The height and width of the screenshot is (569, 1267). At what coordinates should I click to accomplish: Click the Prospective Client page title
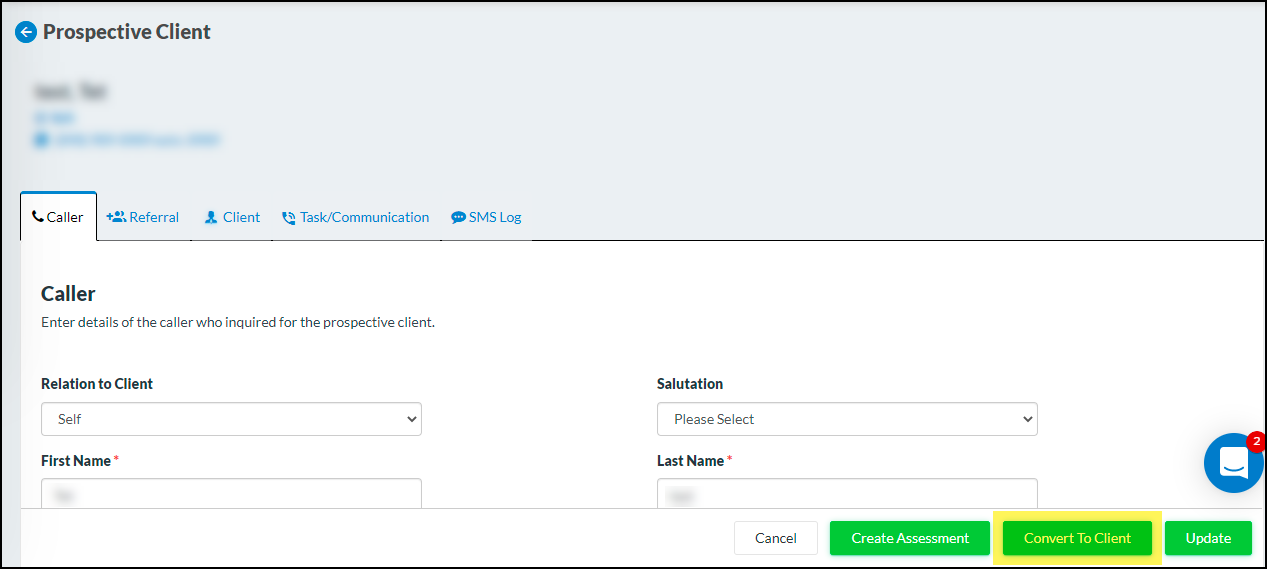click(x=127, y=32)
